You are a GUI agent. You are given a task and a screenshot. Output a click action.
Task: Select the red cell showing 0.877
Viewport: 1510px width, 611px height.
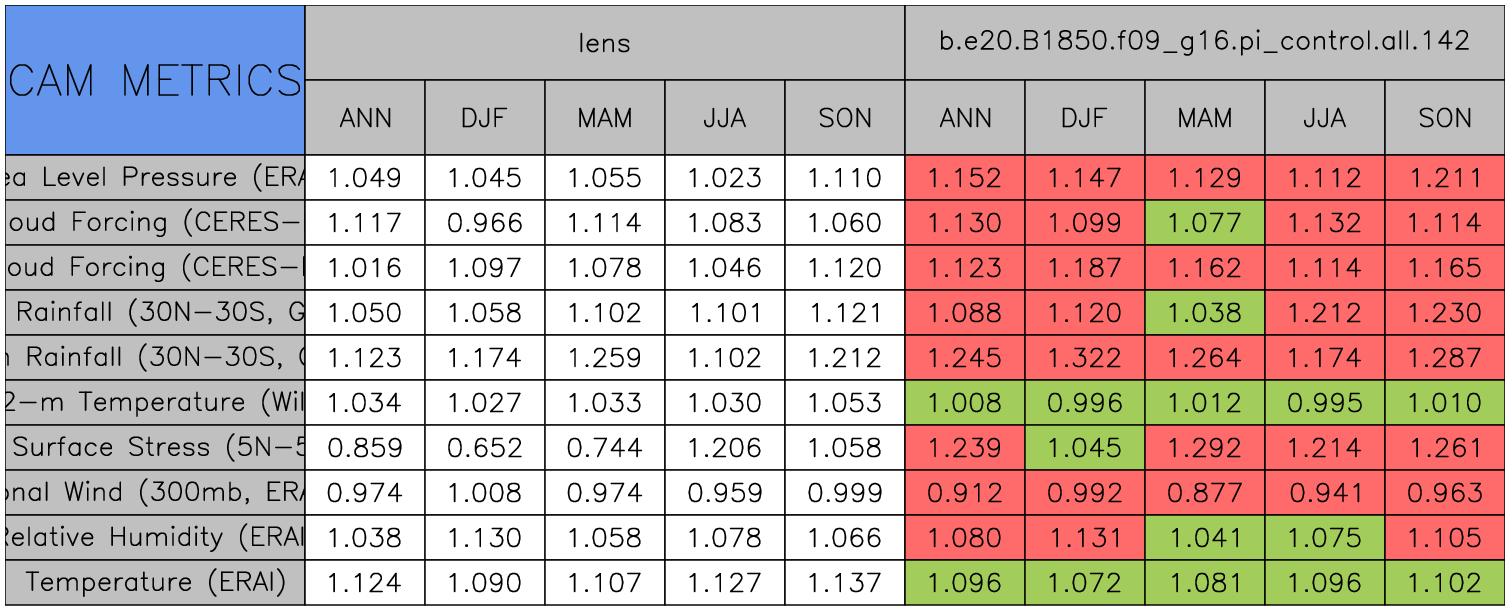(1205, 492)
